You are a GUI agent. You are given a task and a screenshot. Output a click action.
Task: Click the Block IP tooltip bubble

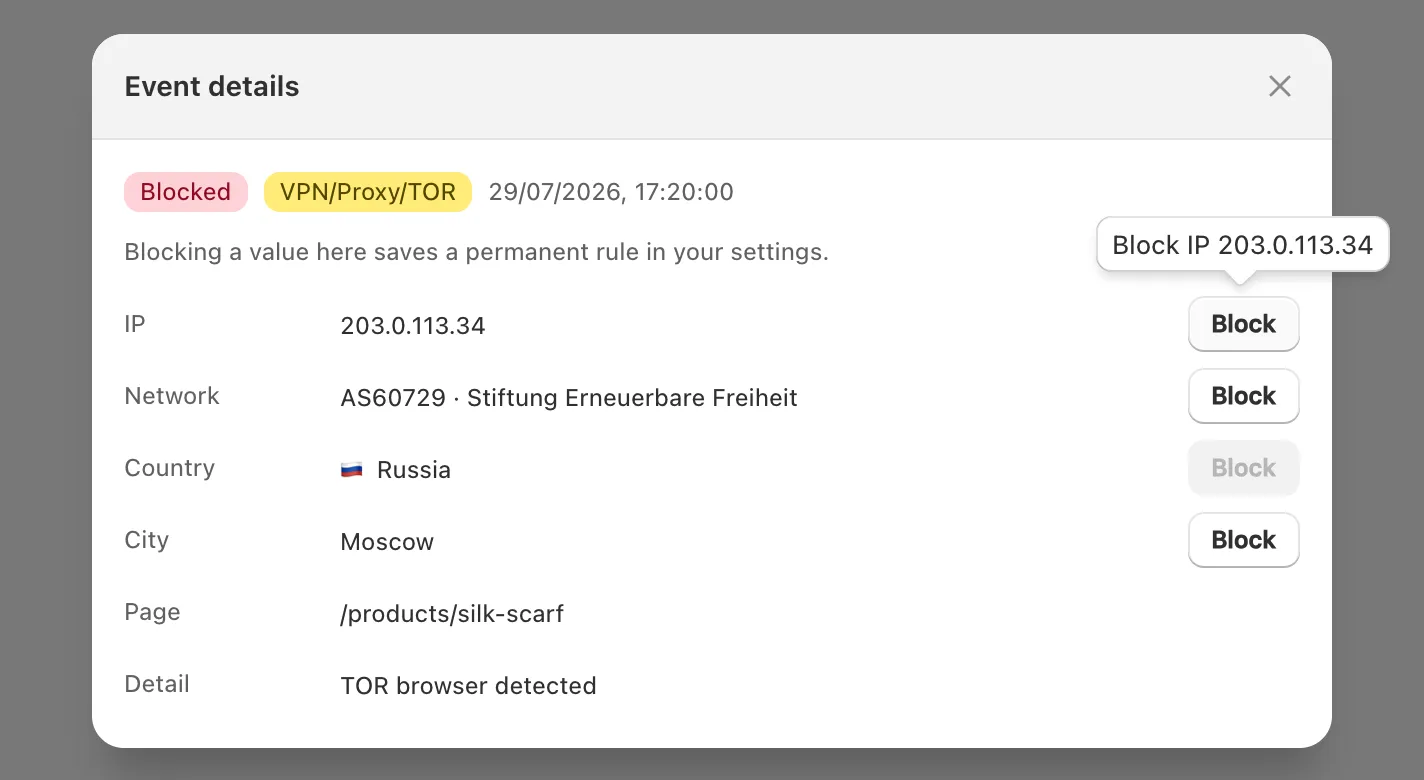tap(1242, 245)
